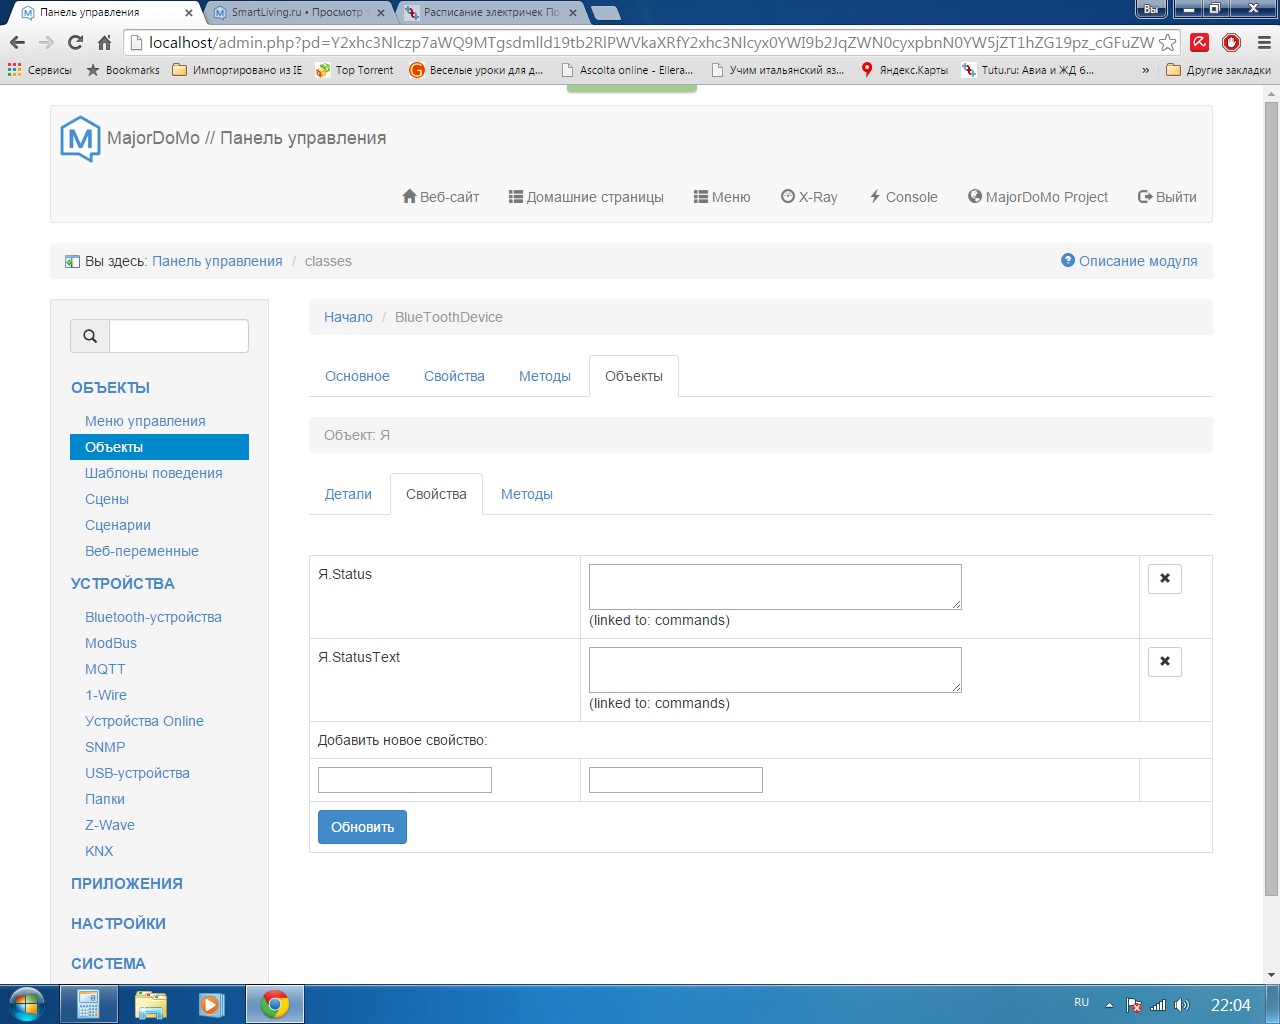Image resolution: width=1280 pixels, height=1024 pixels.
Task: Focus the new property name field
Action: tap(405, 780)
